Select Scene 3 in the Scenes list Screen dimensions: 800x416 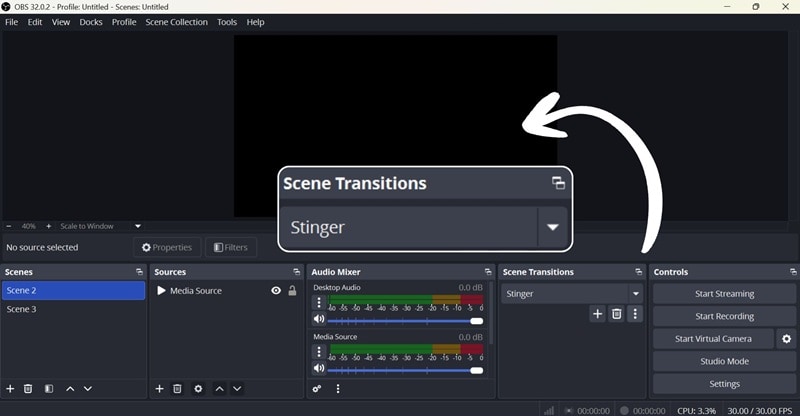click(x=73, y=309)
